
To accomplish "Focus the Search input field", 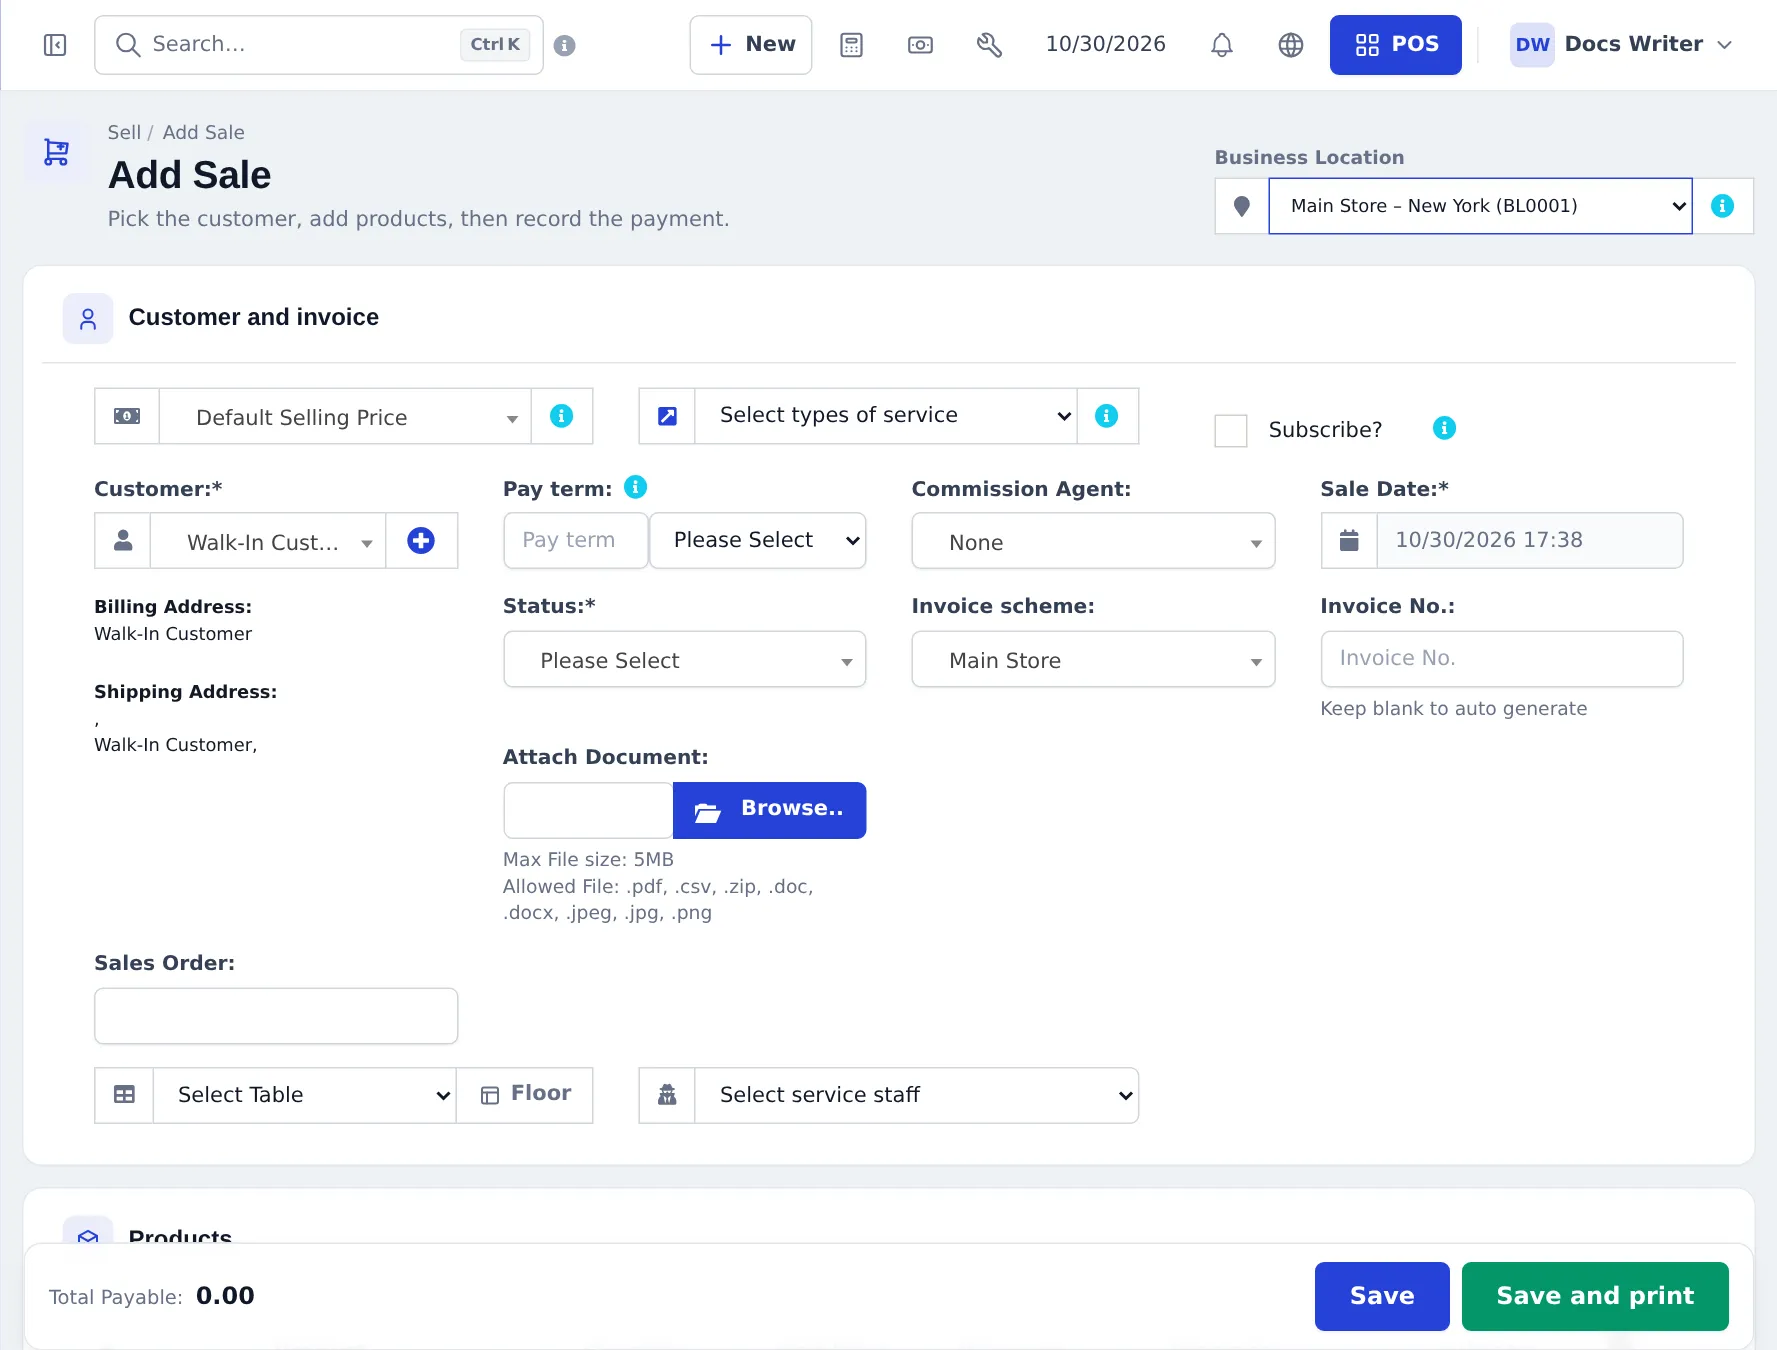I will tap(318, 45).
